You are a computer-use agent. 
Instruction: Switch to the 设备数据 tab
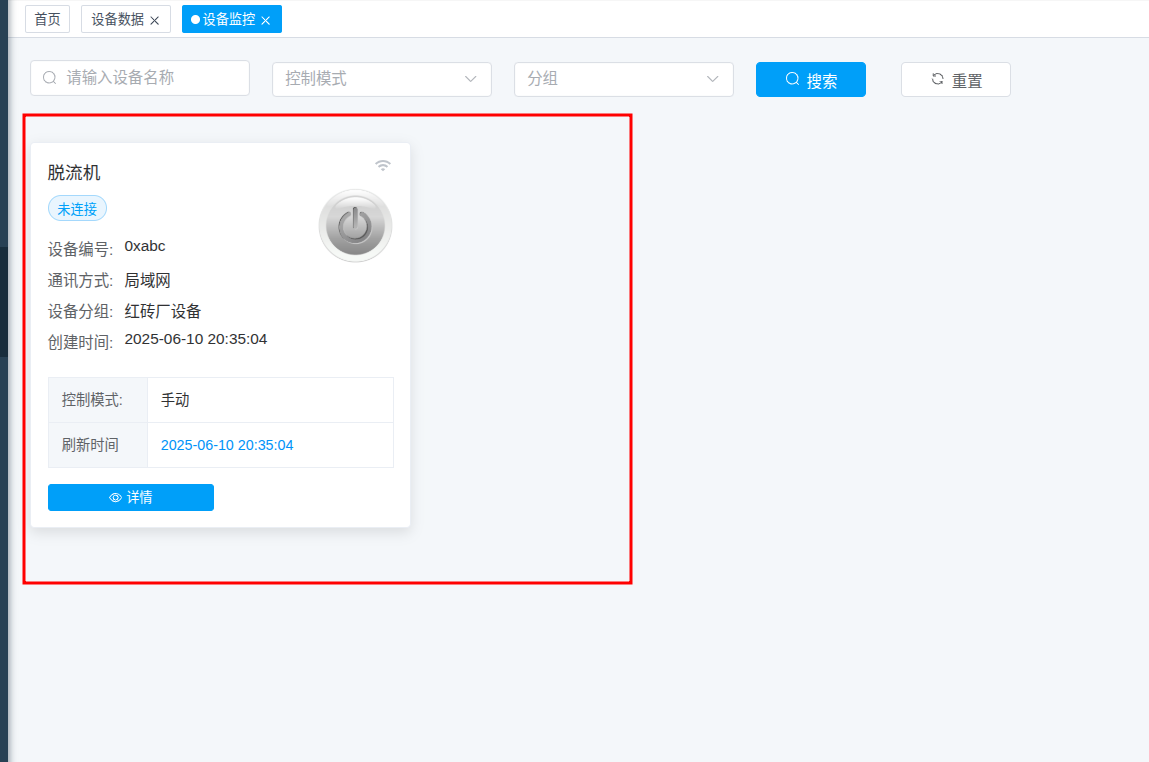[118, 18]
